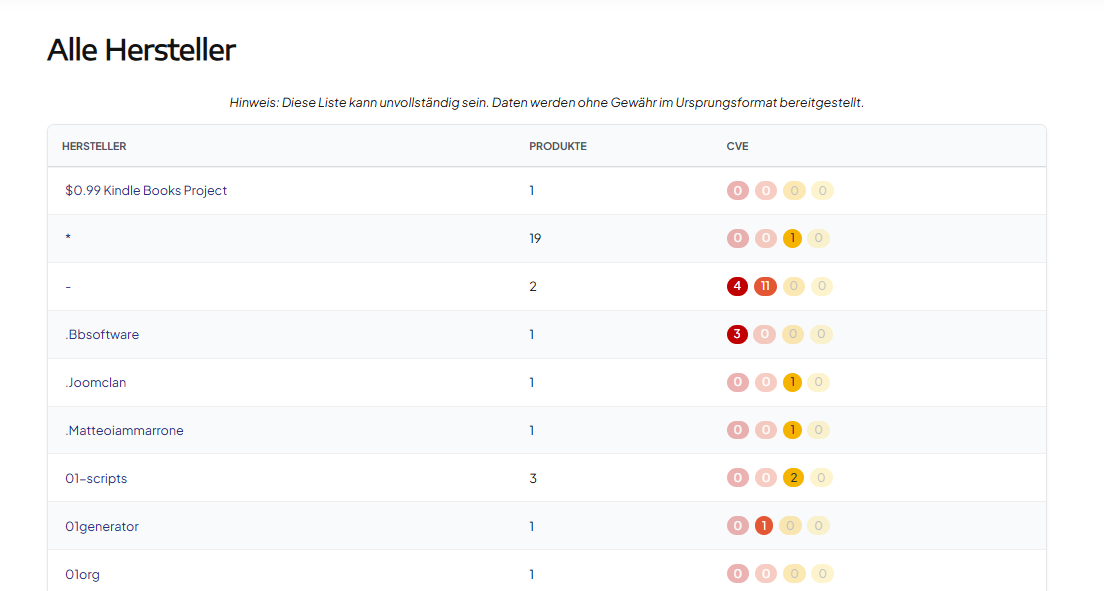This screenshot has height=591, width=1104.
Task: Open the .Bbsoftware manufacturer link
Action: (102, 334)
